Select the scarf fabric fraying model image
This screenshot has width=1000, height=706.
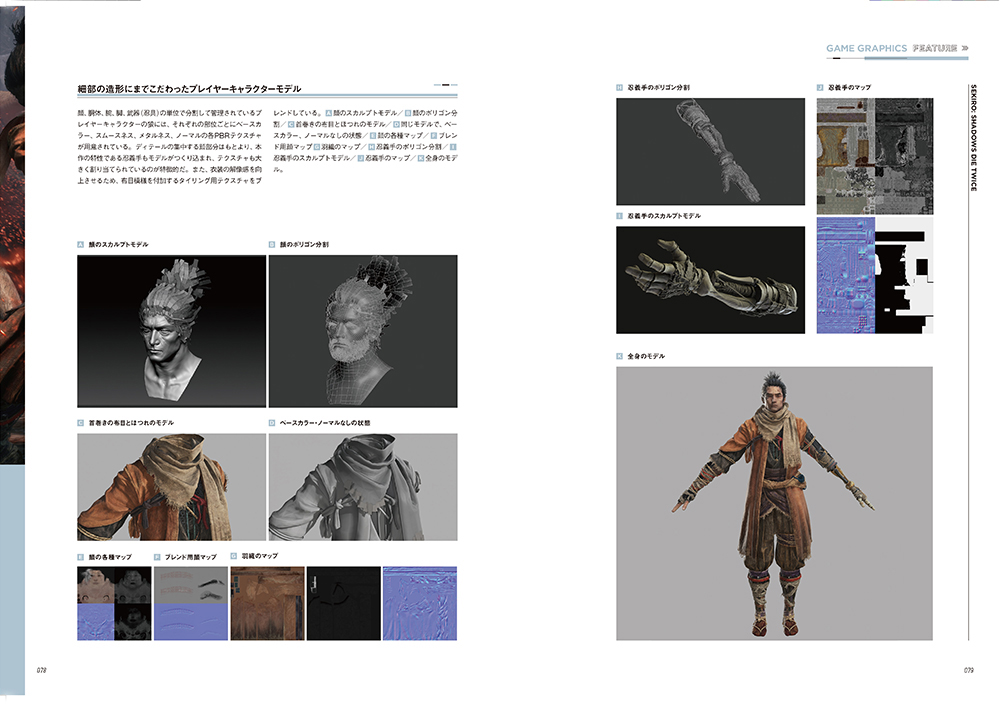[171, 485]
